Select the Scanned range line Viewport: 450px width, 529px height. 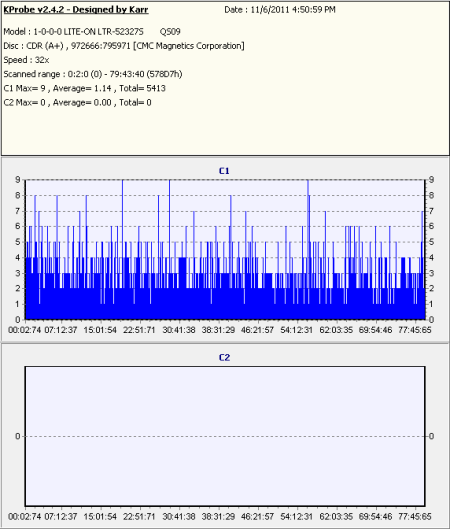click(93, 74)
